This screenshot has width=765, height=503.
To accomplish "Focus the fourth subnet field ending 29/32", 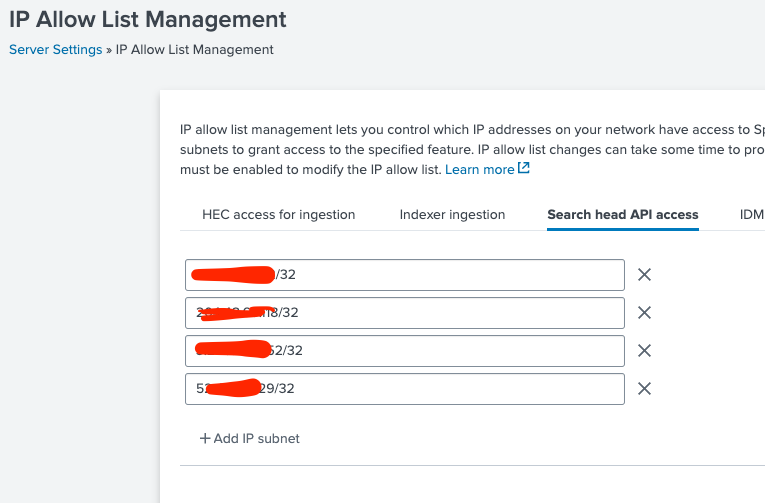I will click(450, 389).
